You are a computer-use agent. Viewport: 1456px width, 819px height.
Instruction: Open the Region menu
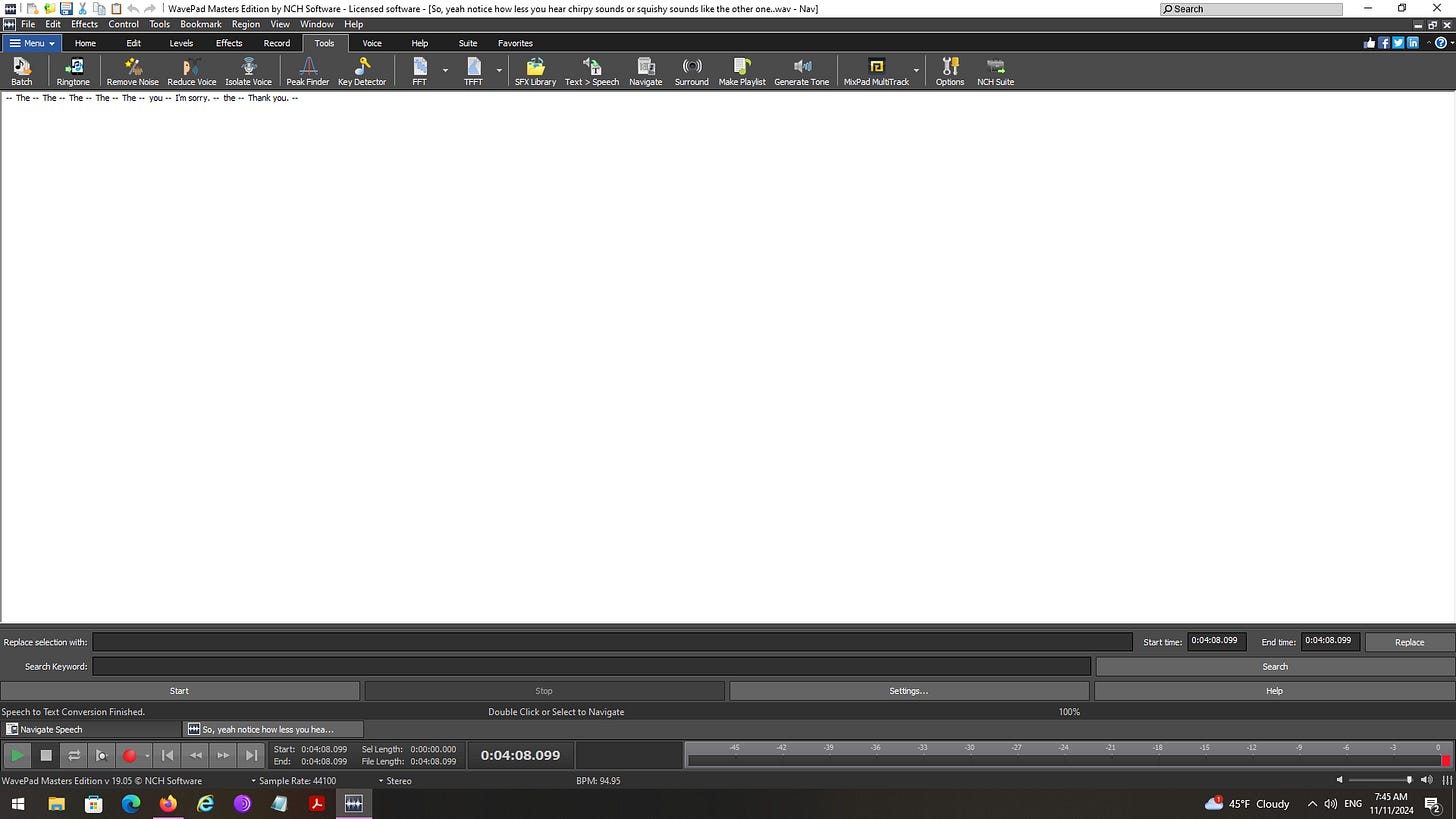pos(246,24)
